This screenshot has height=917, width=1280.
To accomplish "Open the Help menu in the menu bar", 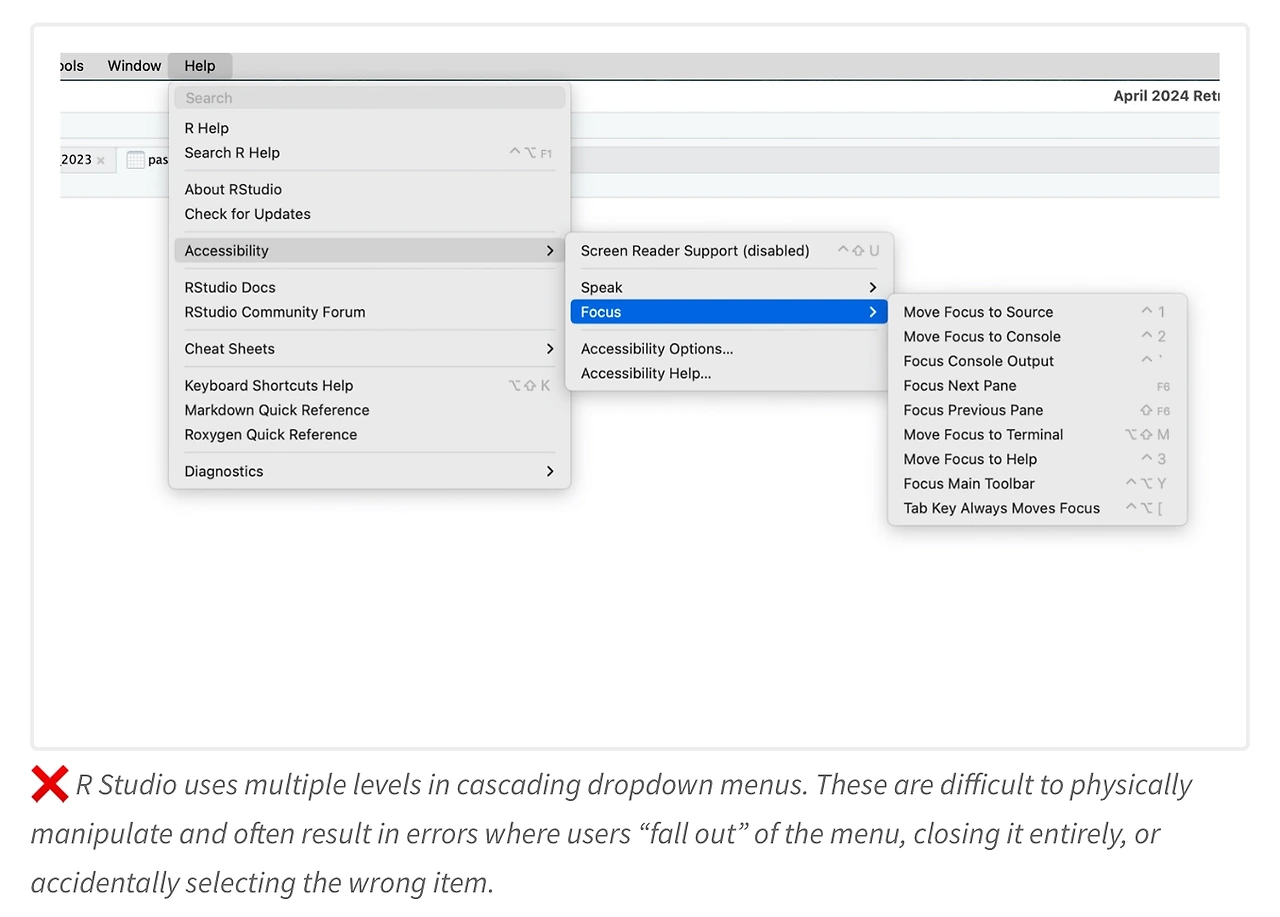I will [x=200, y=66].
